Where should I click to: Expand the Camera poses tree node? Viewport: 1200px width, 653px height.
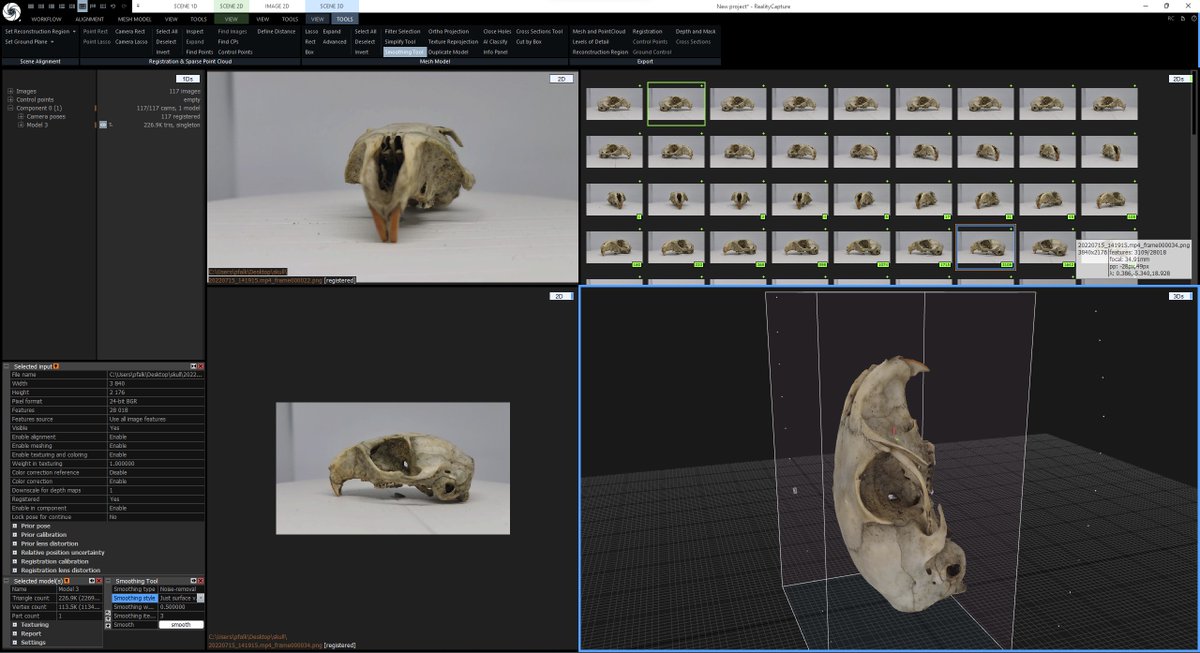[21, 117]
